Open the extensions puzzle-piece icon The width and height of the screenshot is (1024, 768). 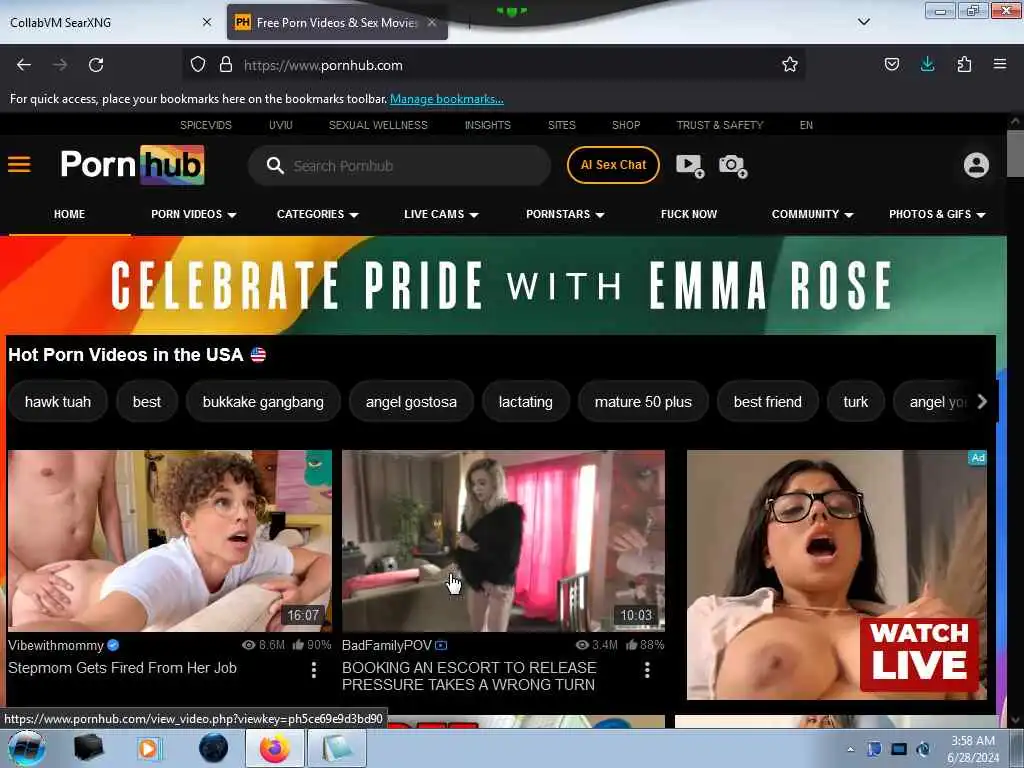click(x=964, y=64)
